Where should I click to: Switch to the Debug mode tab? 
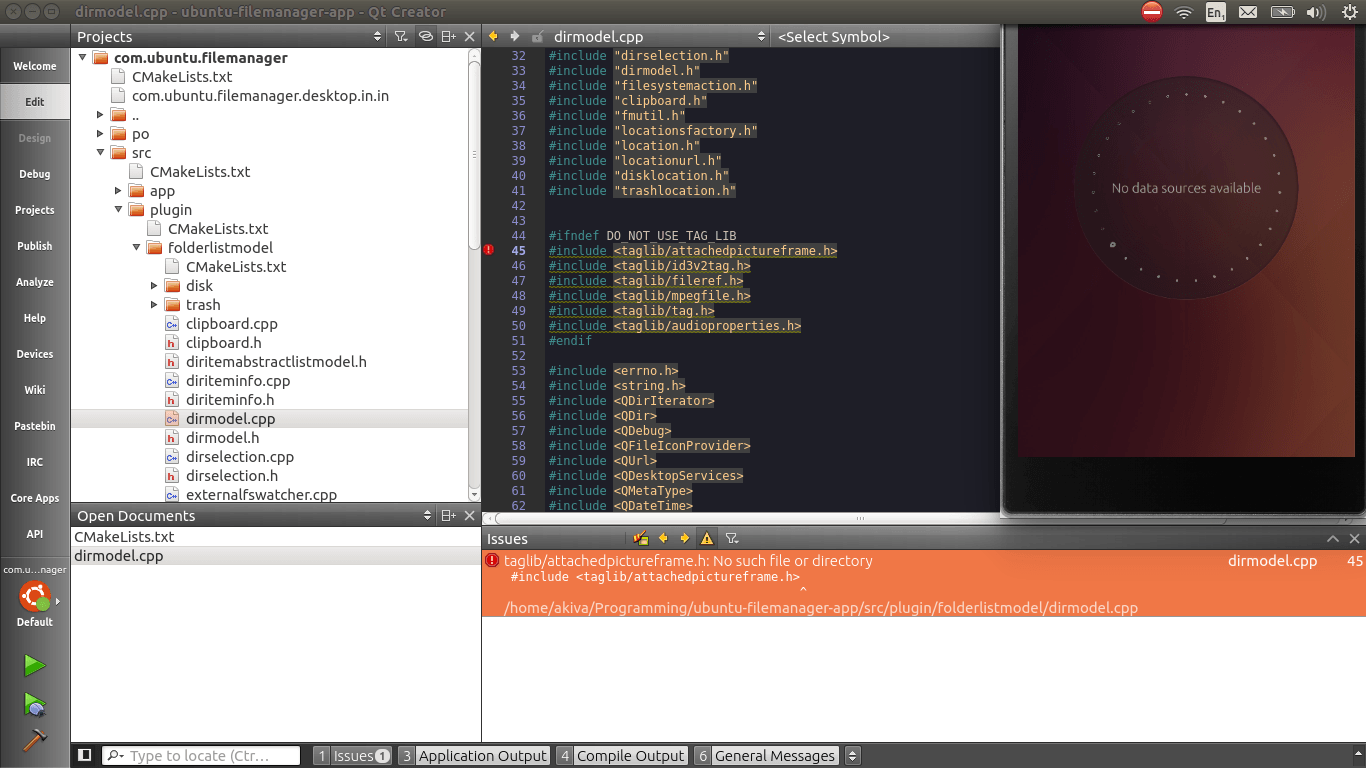[34, 174]
